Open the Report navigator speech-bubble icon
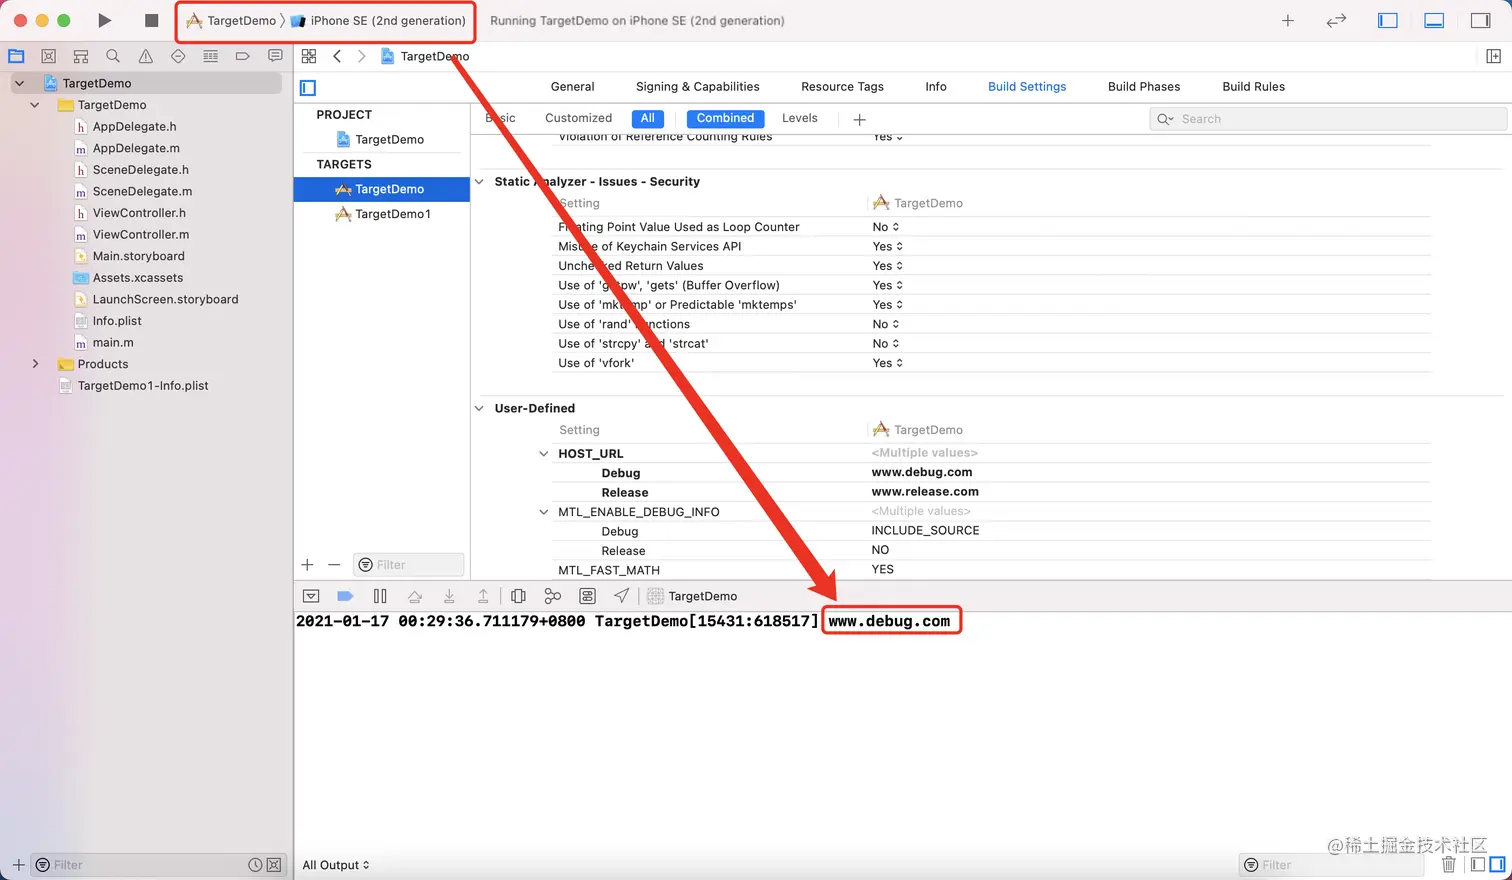 point(275,57)
